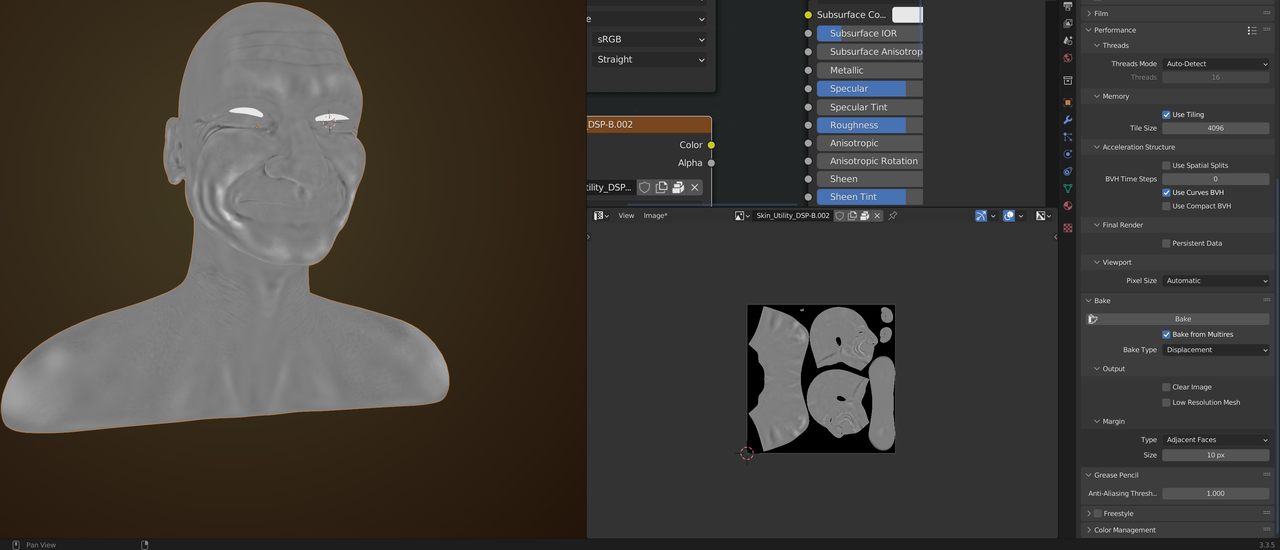1280x550 pixels.
Task: Enable the Freestyle checkbox
Action: (x=1098, y=513)
